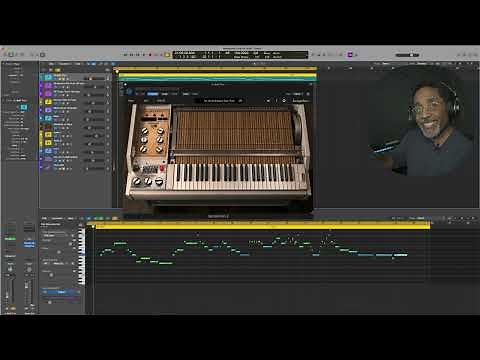The height and width of the screenshot is (360, 480).
Task: Click the left channel strip pan knob
Action: [10, 269]
